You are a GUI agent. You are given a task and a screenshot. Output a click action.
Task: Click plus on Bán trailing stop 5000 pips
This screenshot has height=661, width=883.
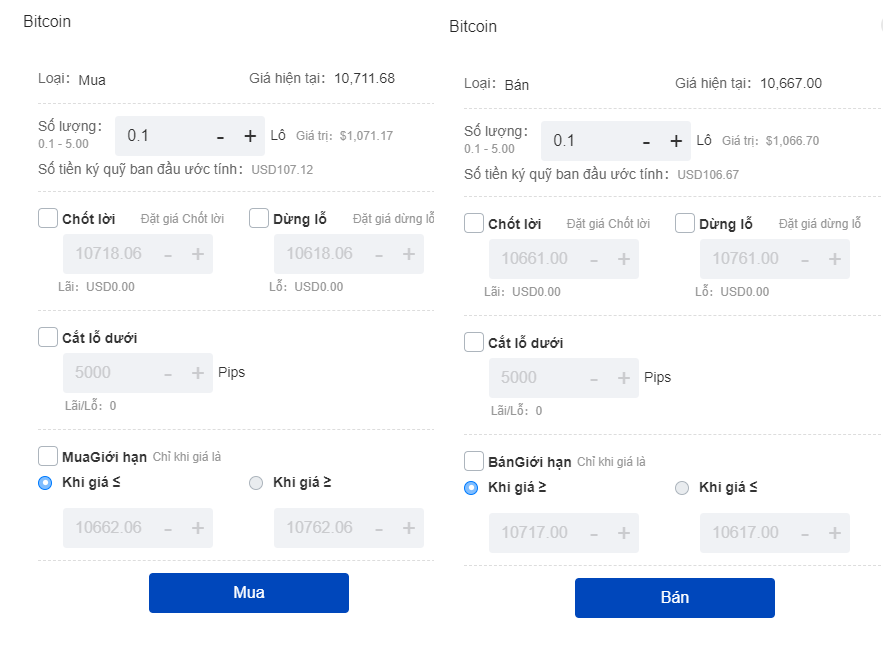click(x=624, y=378)
